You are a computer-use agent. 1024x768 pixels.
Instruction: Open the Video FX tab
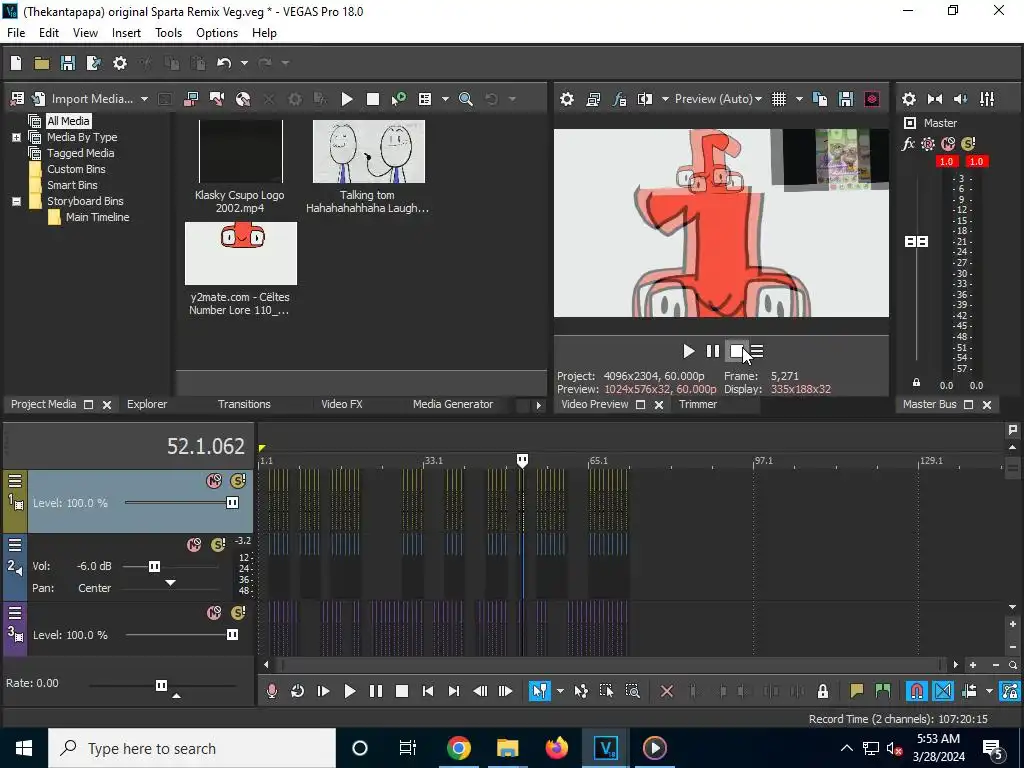pyautogui.click(x=342, y=404)
